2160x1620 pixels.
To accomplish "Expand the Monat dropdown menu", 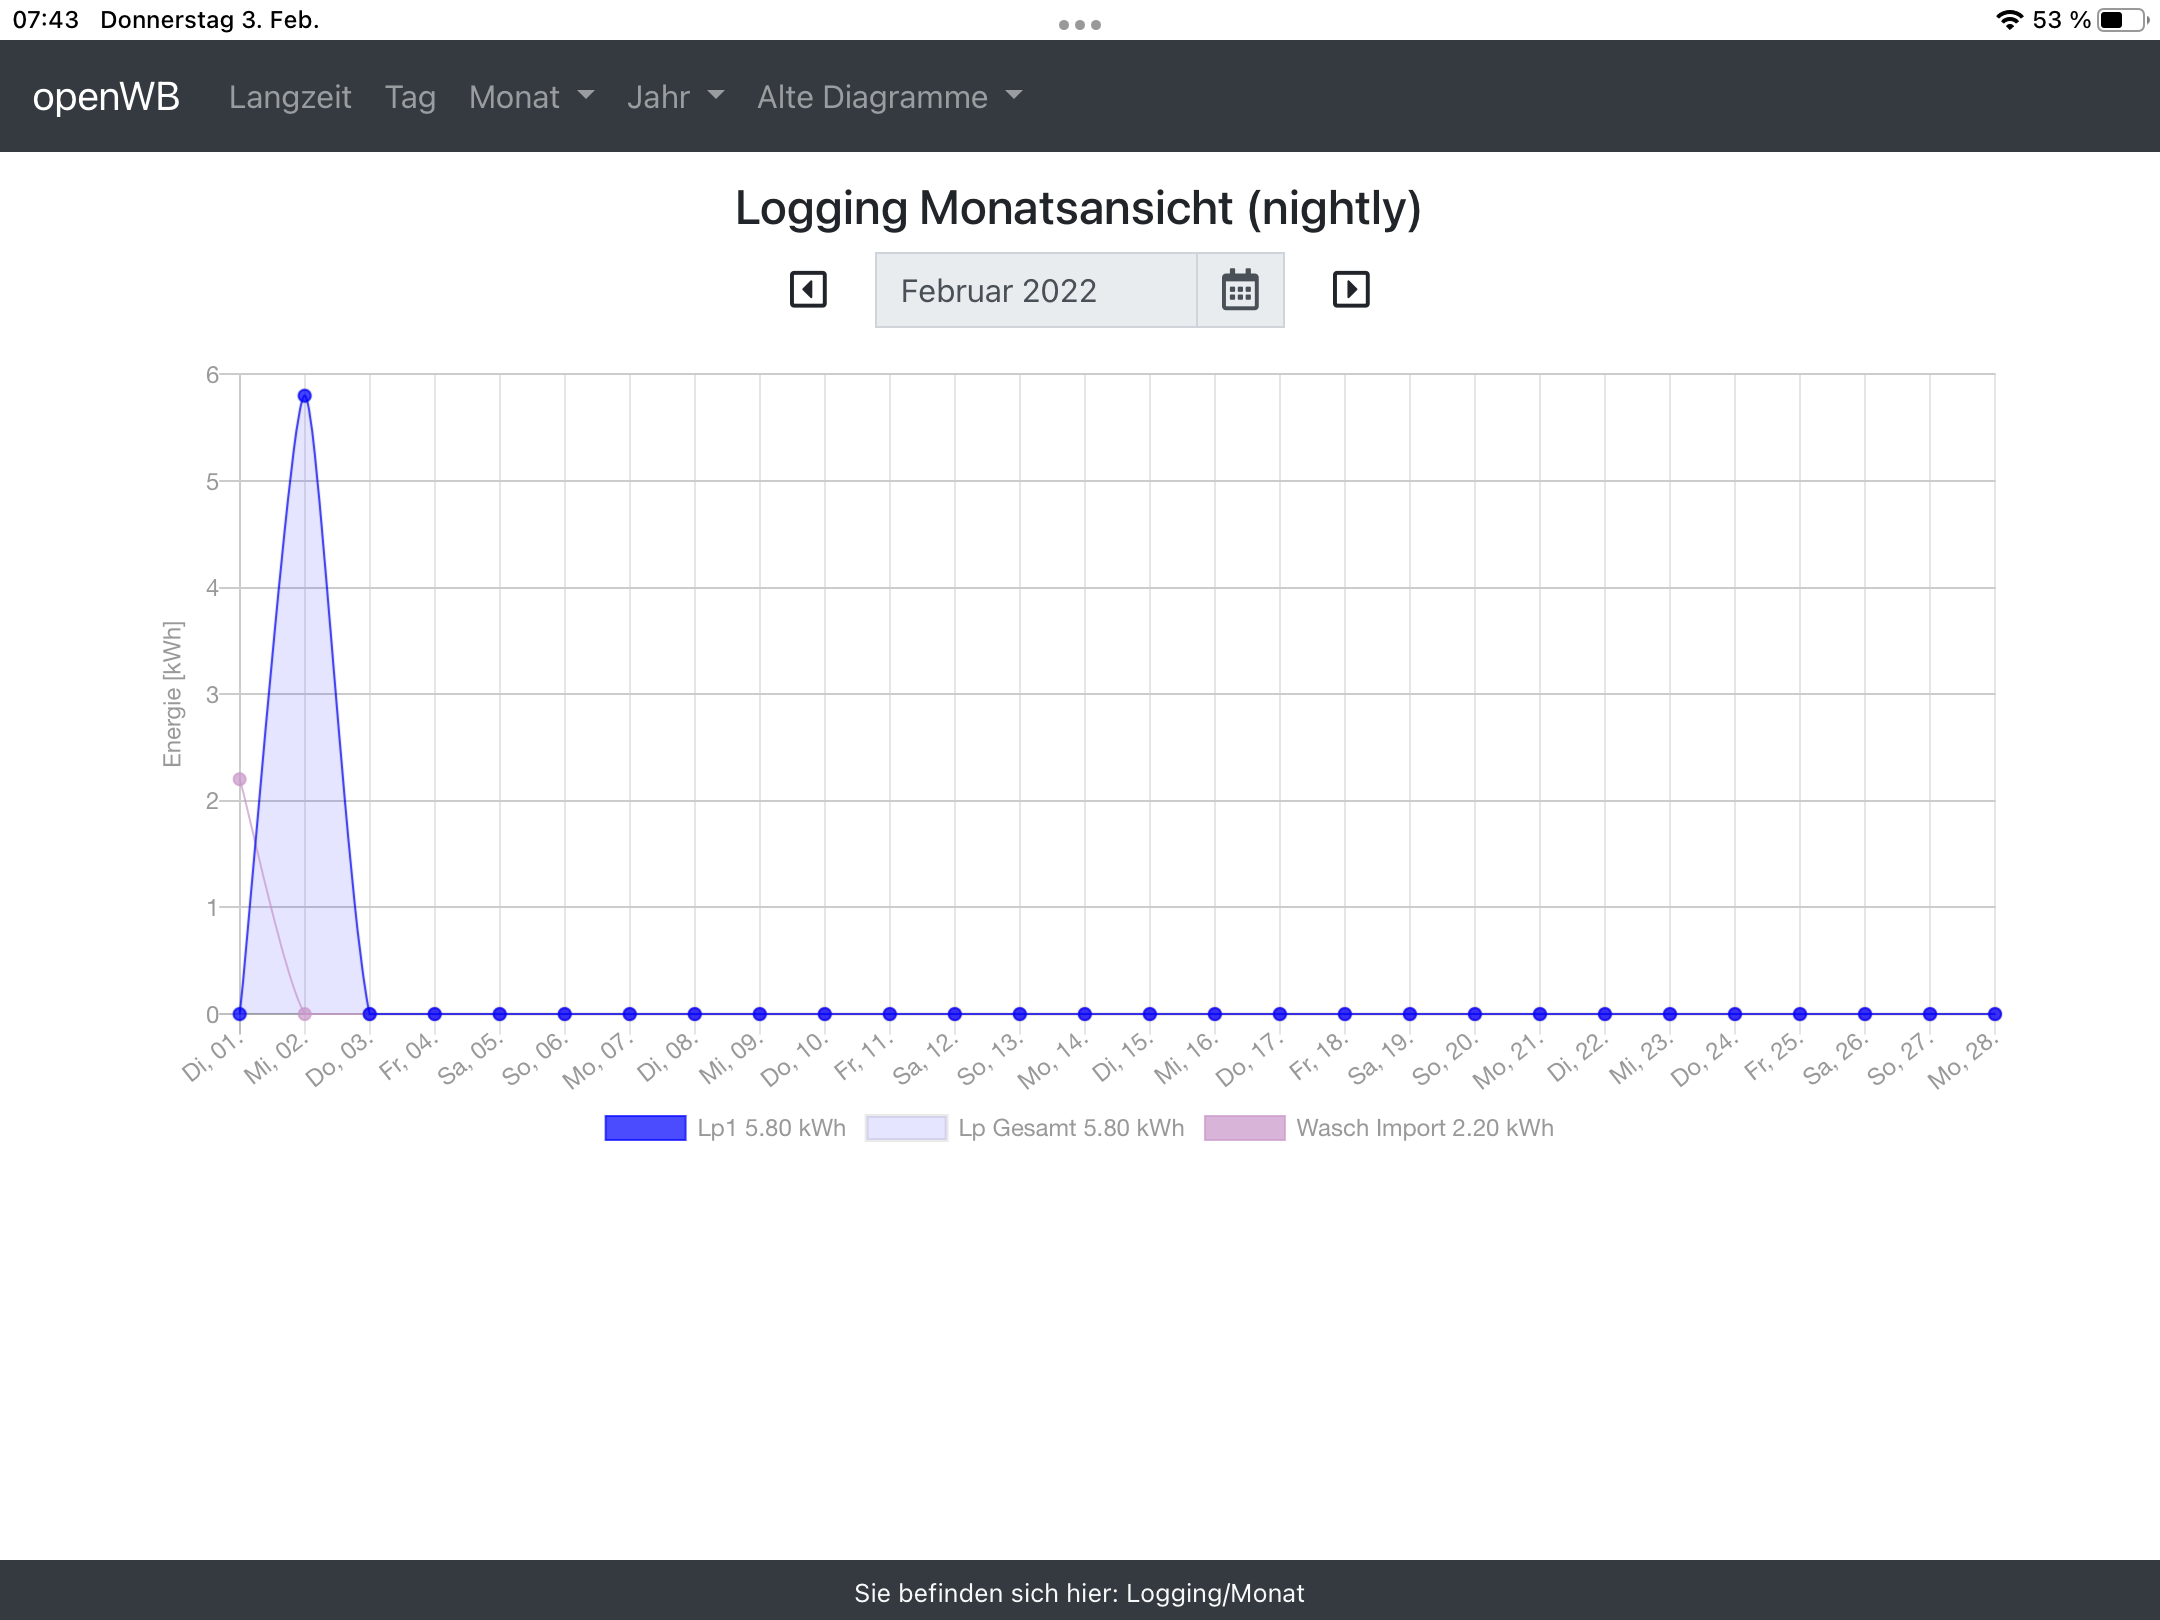I will pyautogui.click(x=531, y=97).
